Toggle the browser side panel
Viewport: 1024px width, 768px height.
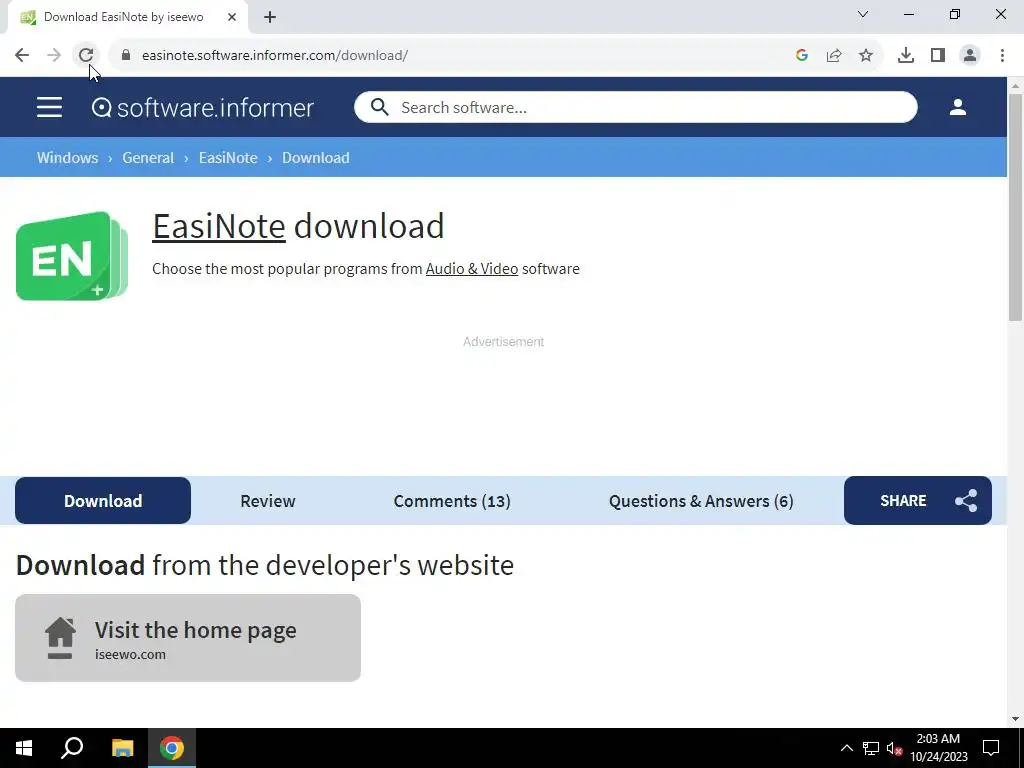pos(938,56)
